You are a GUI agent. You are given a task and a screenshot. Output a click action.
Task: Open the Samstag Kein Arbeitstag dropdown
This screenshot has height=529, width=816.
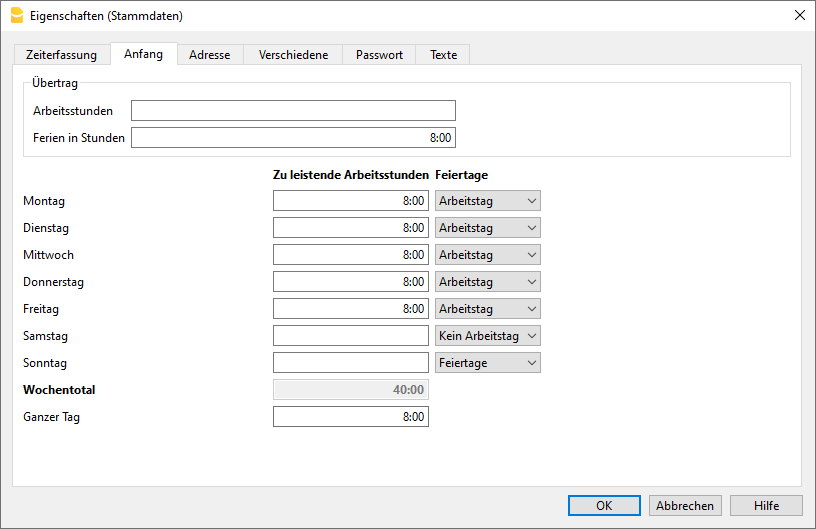488,336
